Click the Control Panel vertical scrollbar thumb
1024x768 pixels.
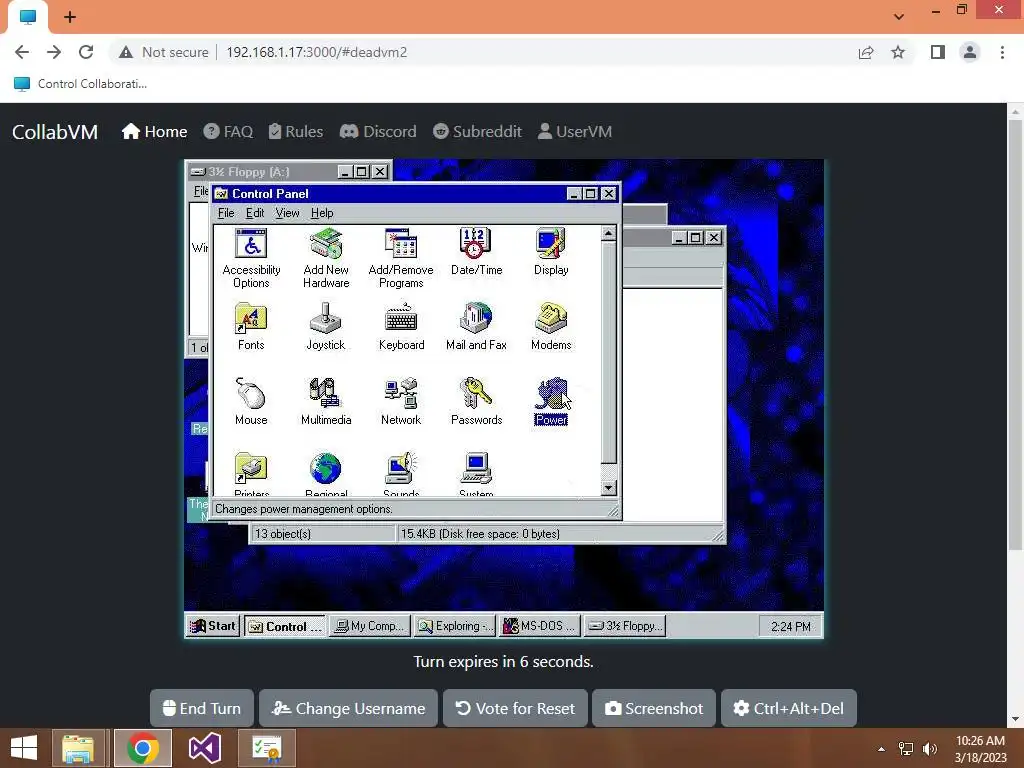click(x=608, y=353)
